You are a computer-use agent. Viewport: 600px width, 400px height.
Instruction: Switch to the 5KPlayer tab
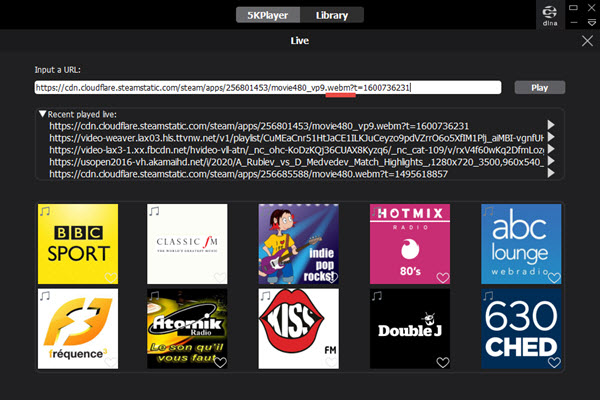268,15
